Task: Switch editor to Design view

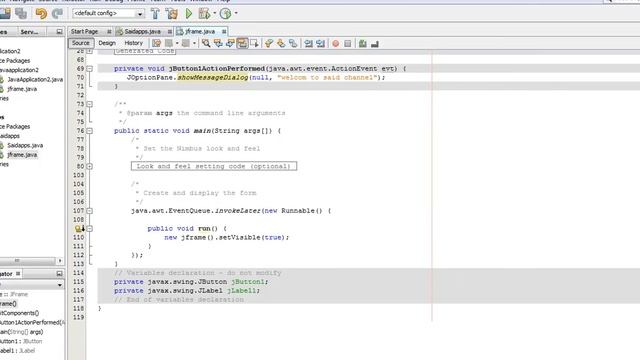Action: coord(107,43)
